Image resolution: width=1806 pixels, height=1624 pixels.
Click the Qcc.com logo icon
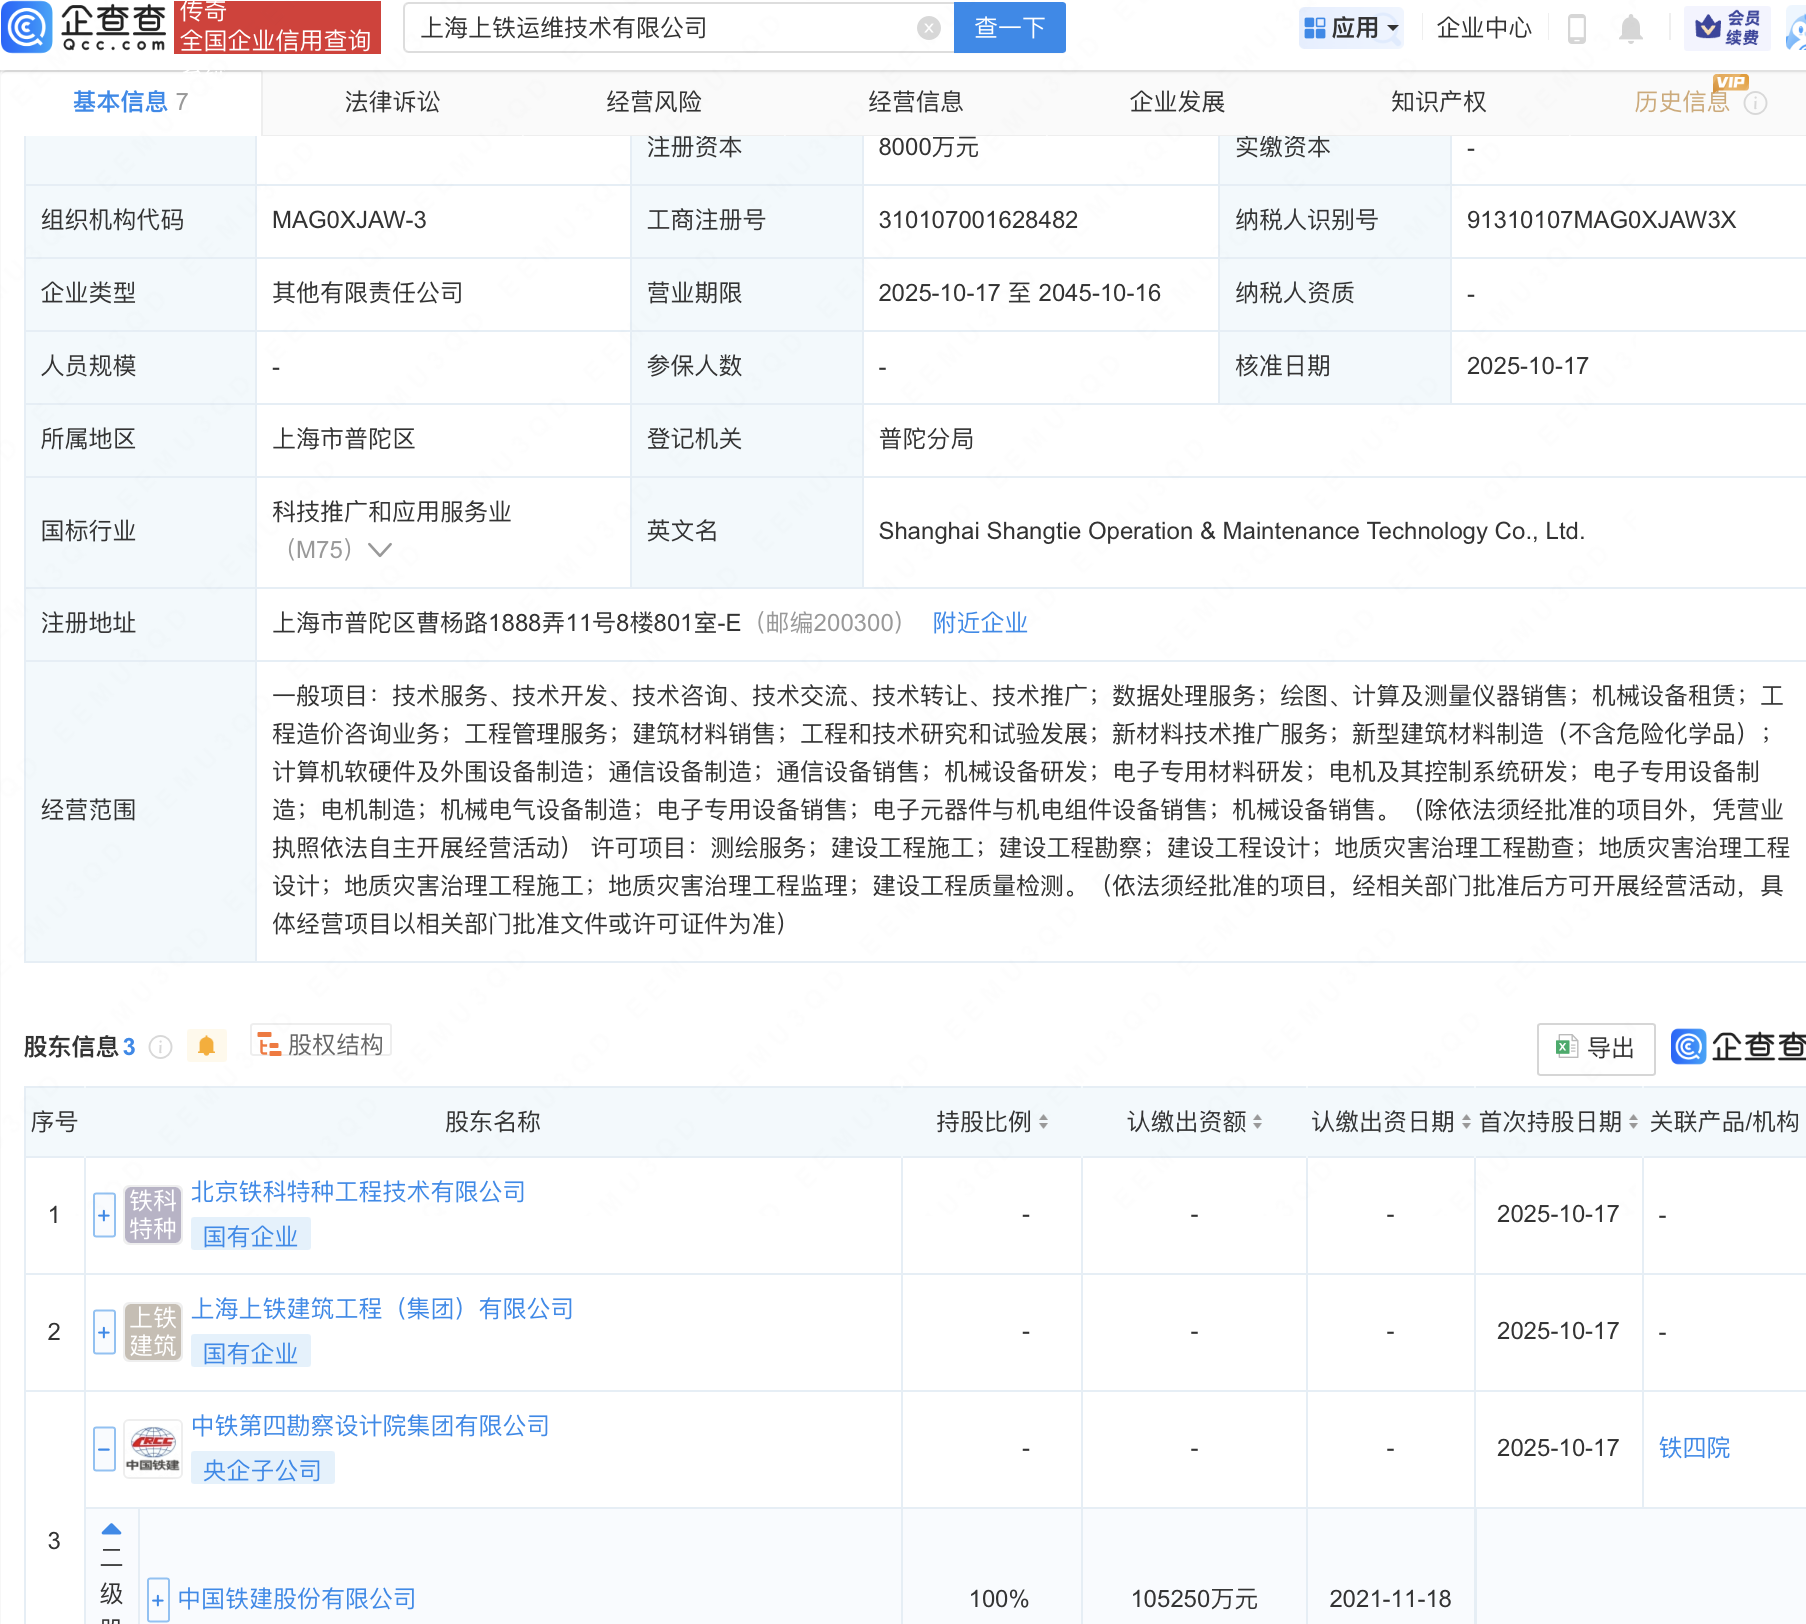27,27
